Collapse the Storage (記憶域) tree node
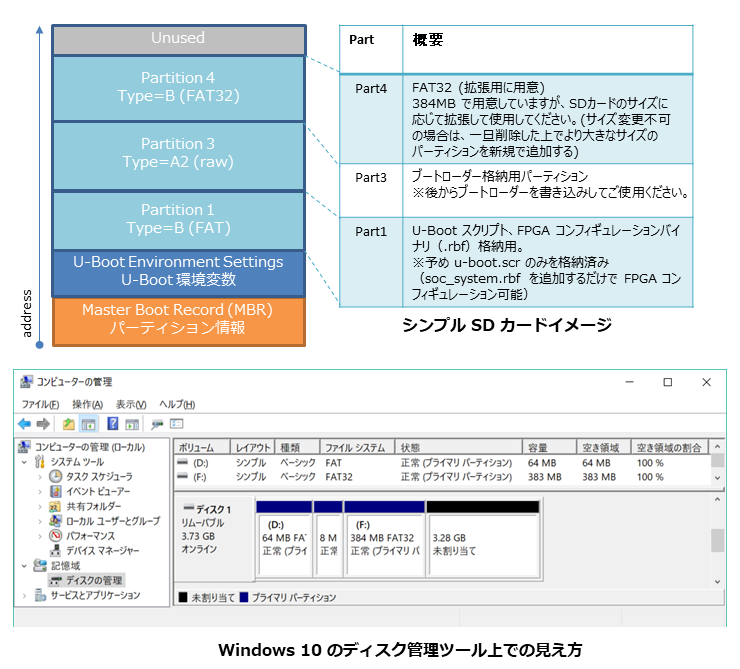The height and width of the screenshot is (669, 740). pyautogui.click(x=25, y=566)
